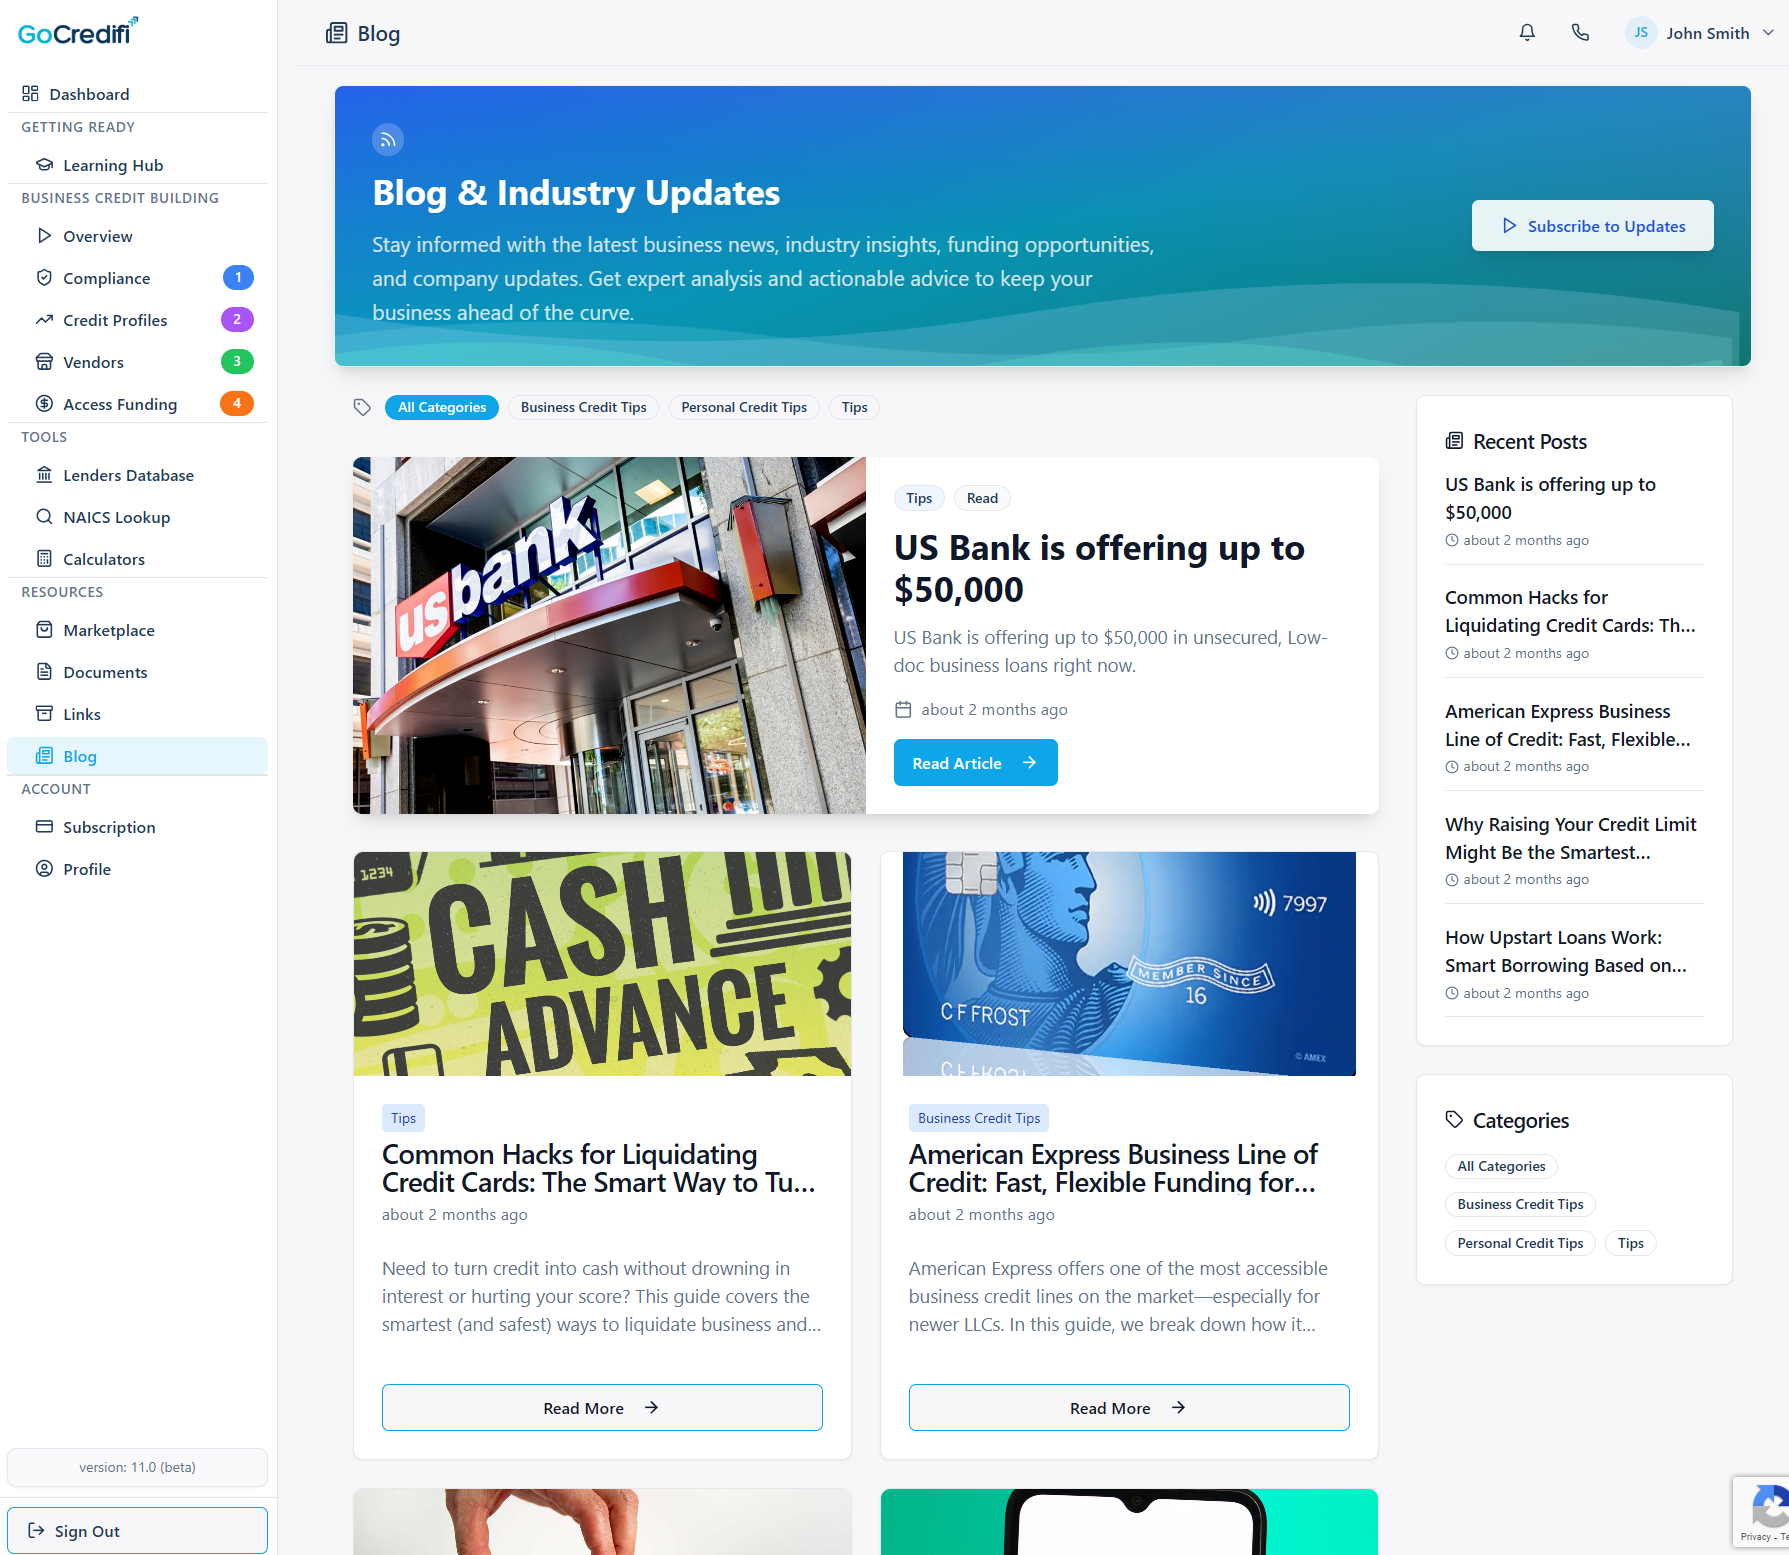
Task: Click the GoCredifi logo
Action: [x=75, y=31]
